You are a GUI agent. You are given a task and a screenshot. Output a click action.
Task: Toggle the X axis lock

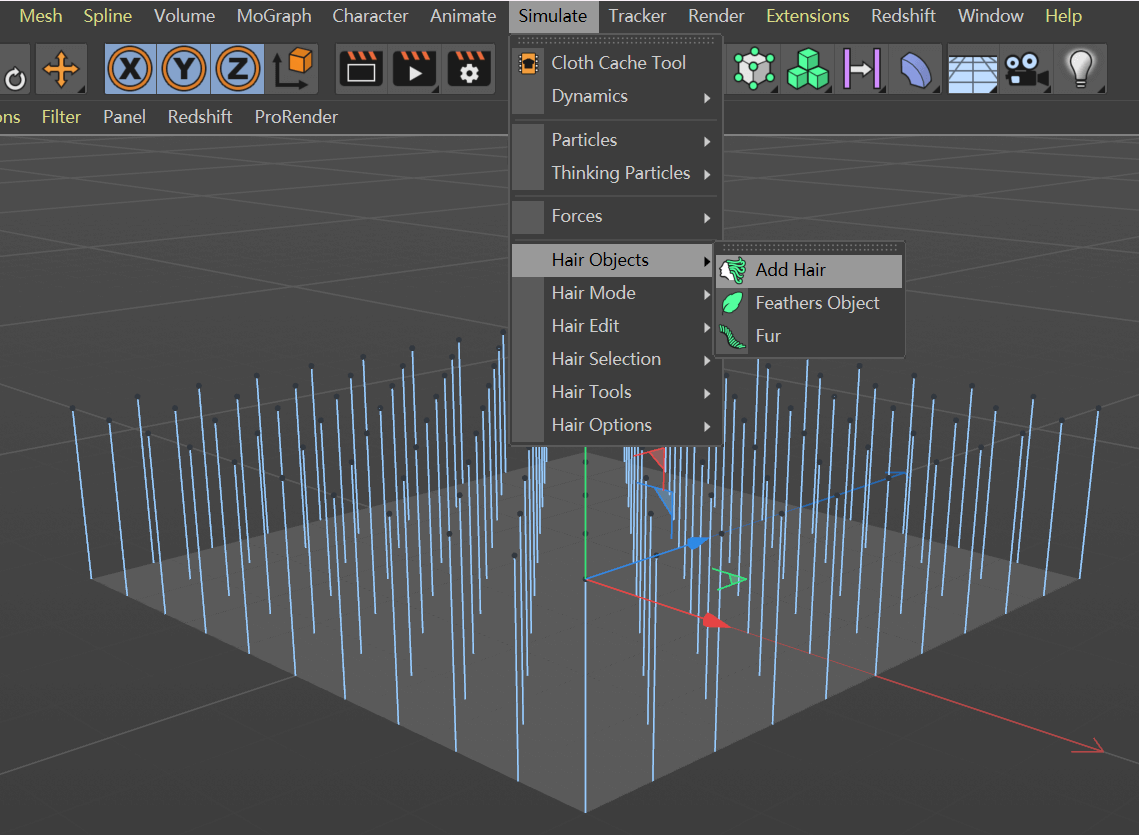130,69
